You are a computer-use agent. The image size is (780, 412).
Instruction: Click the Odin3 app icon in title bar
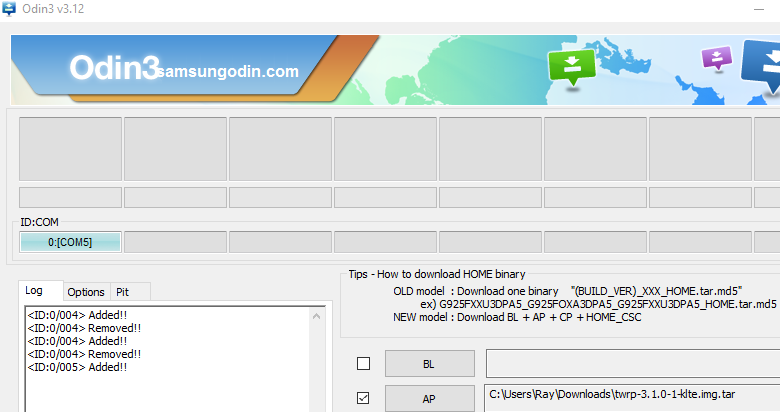pos(9,9)
